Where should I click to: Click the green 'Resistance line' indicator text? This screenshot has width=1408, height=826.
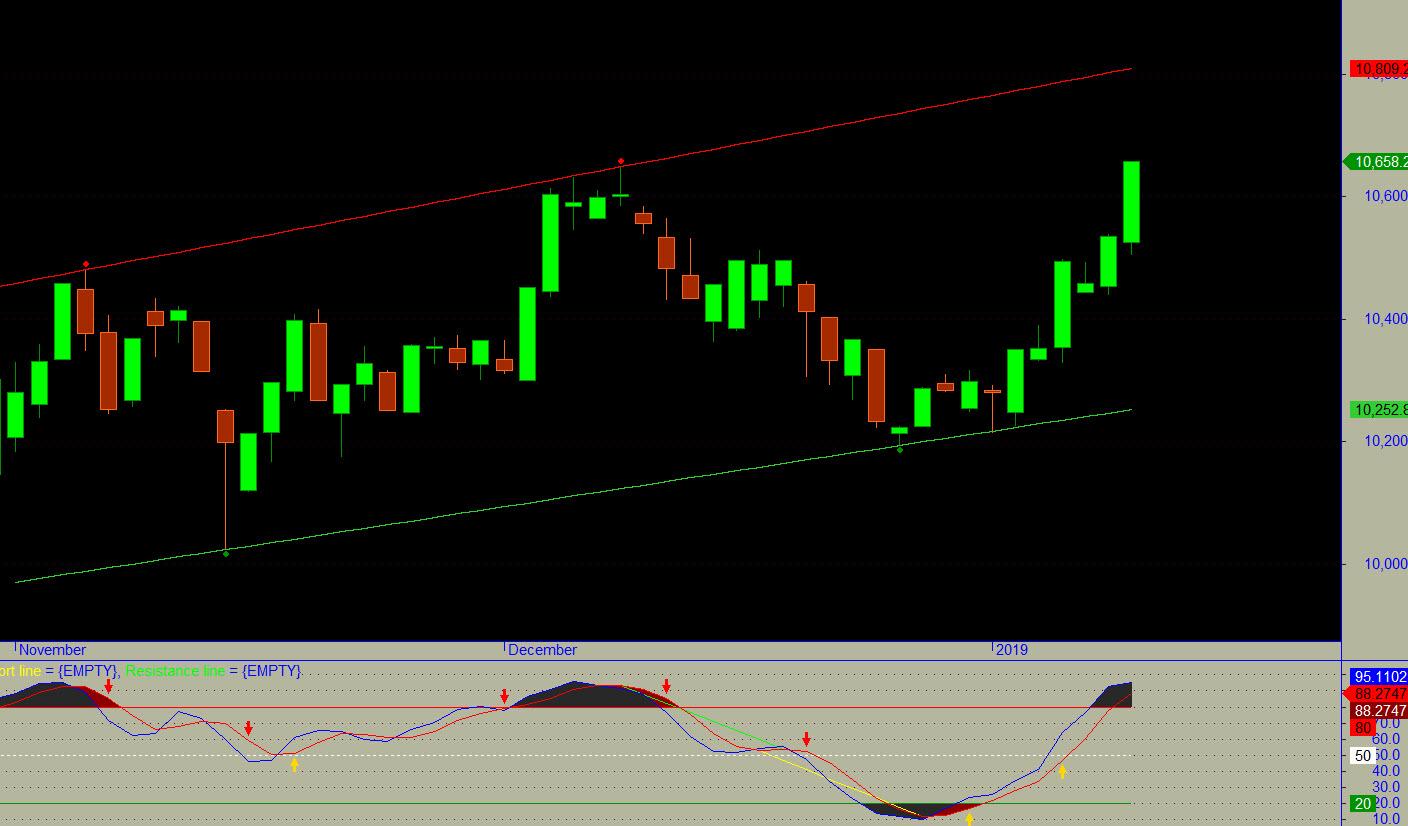175,671
